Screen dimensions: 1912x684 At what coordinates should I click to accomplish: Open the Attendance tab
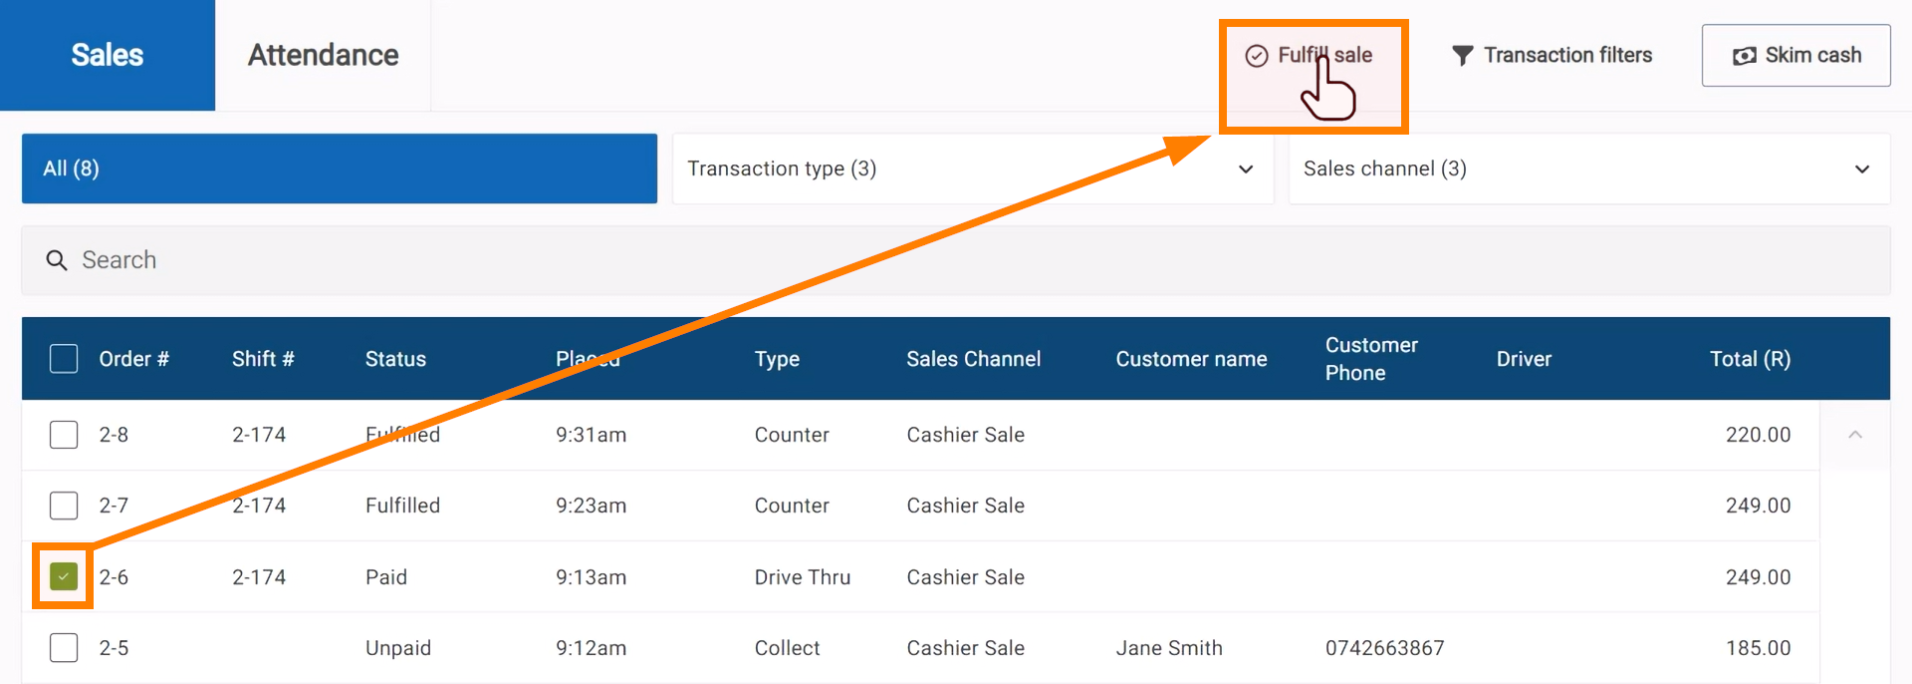(x=323, y=55)
